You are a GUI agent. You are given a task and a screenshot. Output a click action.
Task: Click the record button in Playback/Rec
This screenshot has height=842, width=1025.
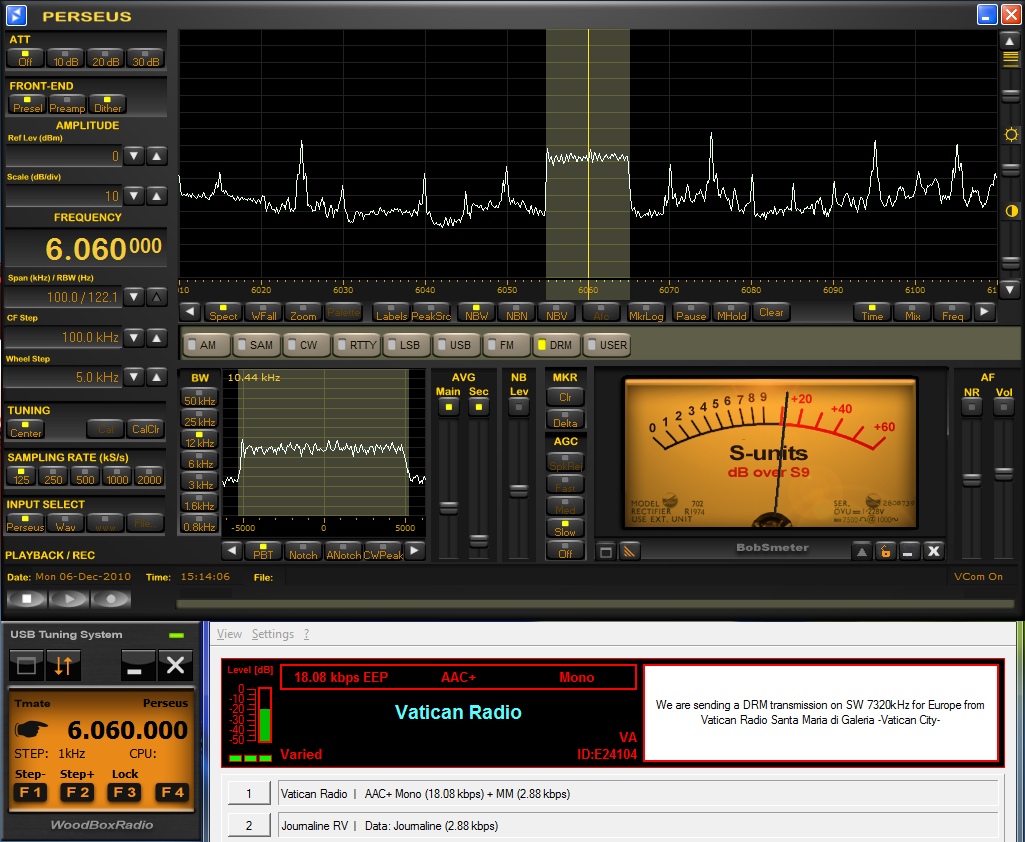click(x=111, y=599)
